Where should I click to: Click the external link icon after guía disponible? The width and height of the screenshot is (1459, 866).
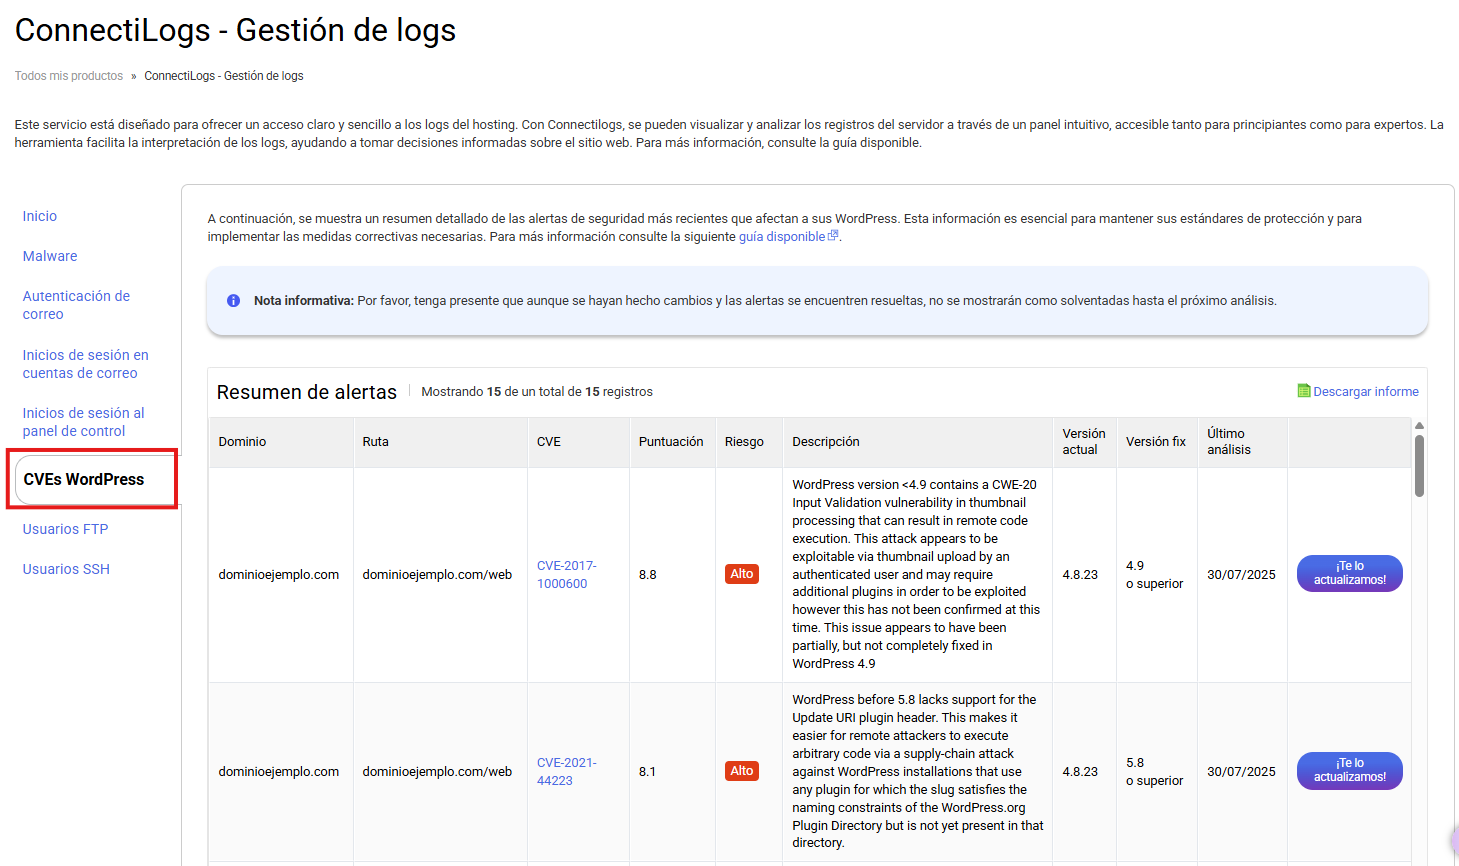(x=833, y=236)
